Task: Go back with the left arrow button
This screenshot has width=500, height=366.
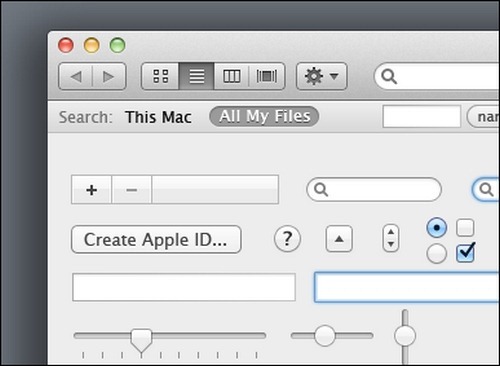Action: point(76,77)
